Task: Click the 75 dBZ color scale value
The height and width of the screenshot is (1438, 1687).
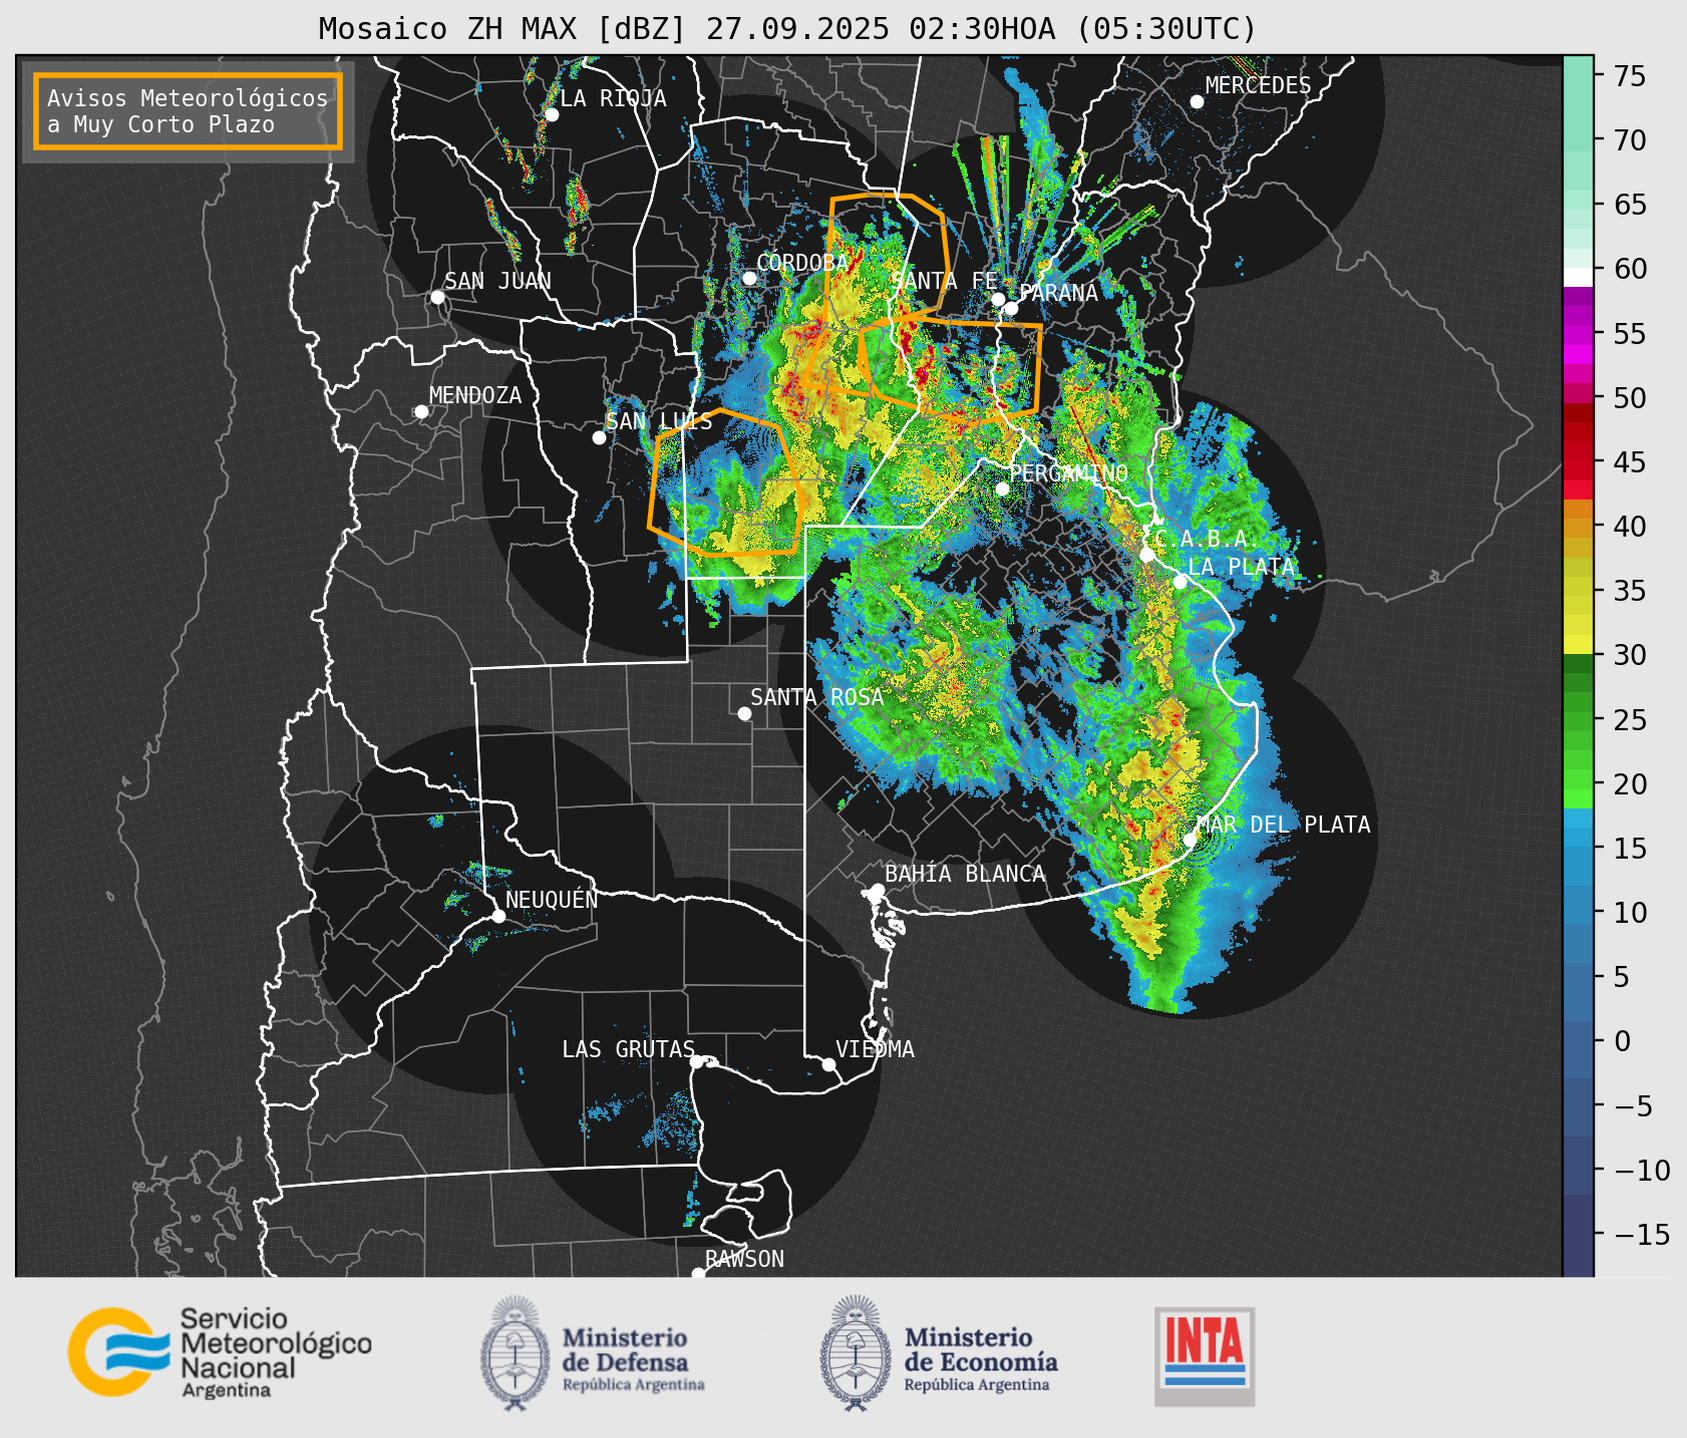Action: point(1629,76)
